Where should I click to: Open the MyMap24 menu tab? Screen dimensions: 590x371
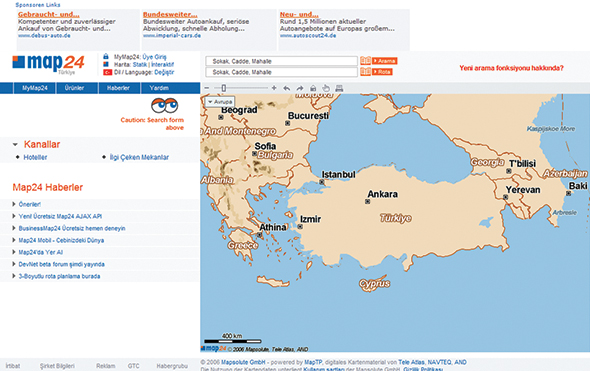(35, 88)
